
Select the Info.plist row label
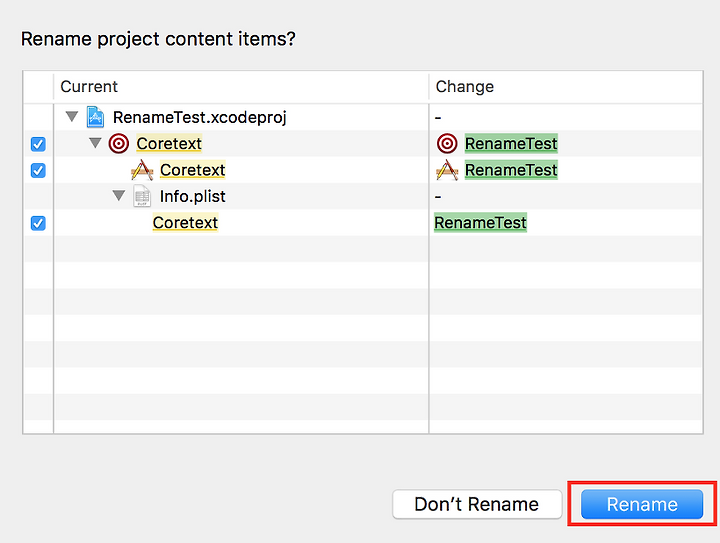click(192, 196)
